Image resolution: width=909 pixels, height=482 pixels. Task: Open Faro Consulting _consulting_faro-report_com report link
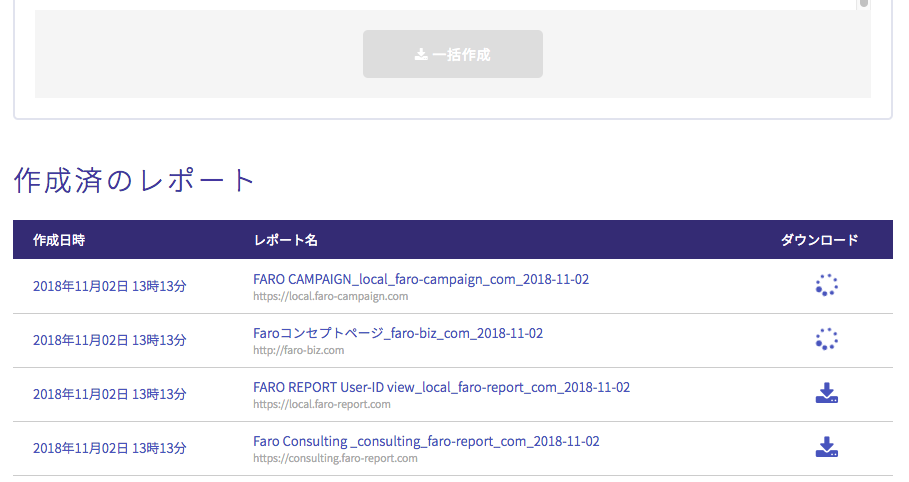tap(426, 441)
